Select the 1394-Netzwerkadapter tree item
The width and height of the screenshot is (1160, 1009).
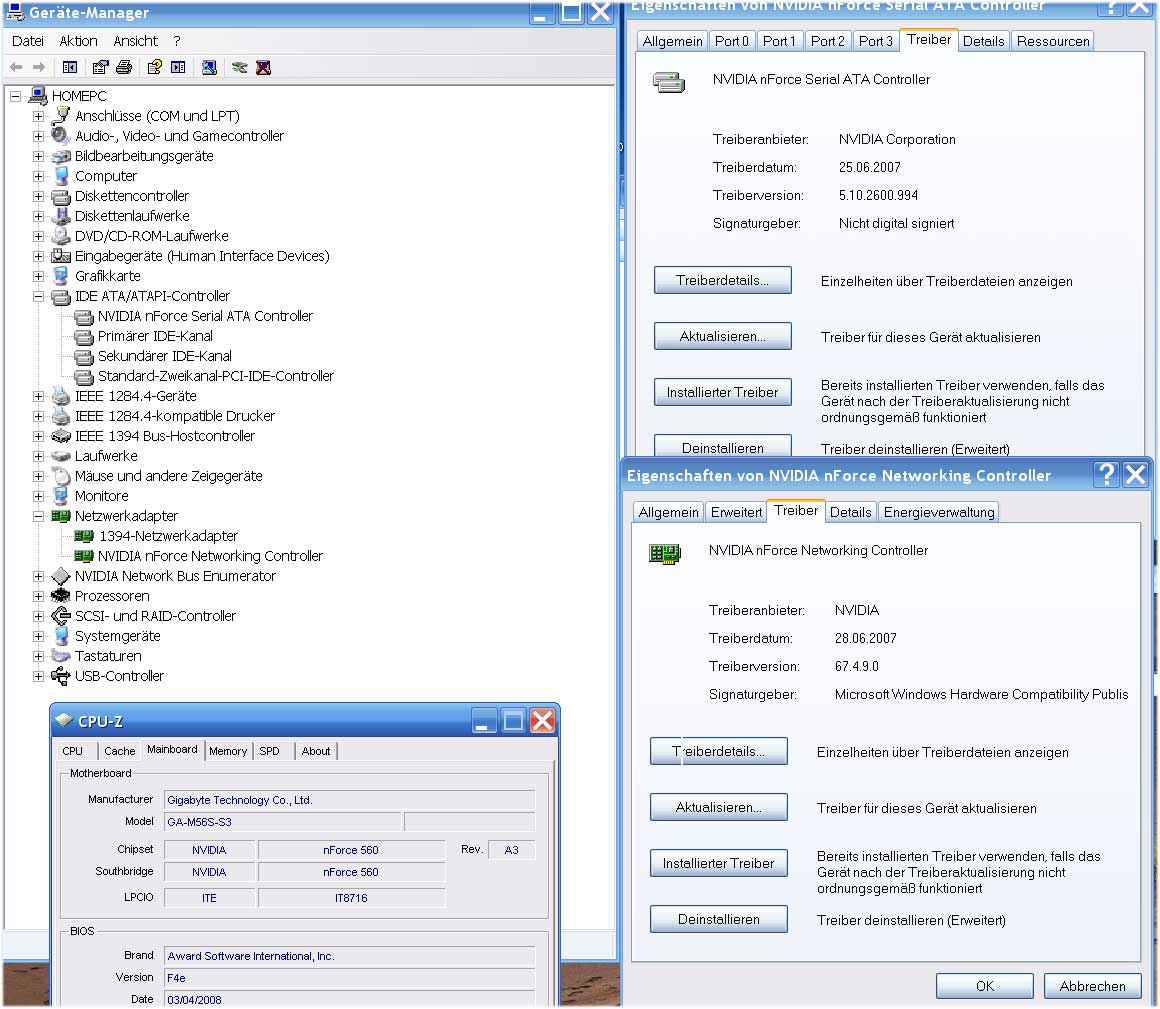coord(169,536)
